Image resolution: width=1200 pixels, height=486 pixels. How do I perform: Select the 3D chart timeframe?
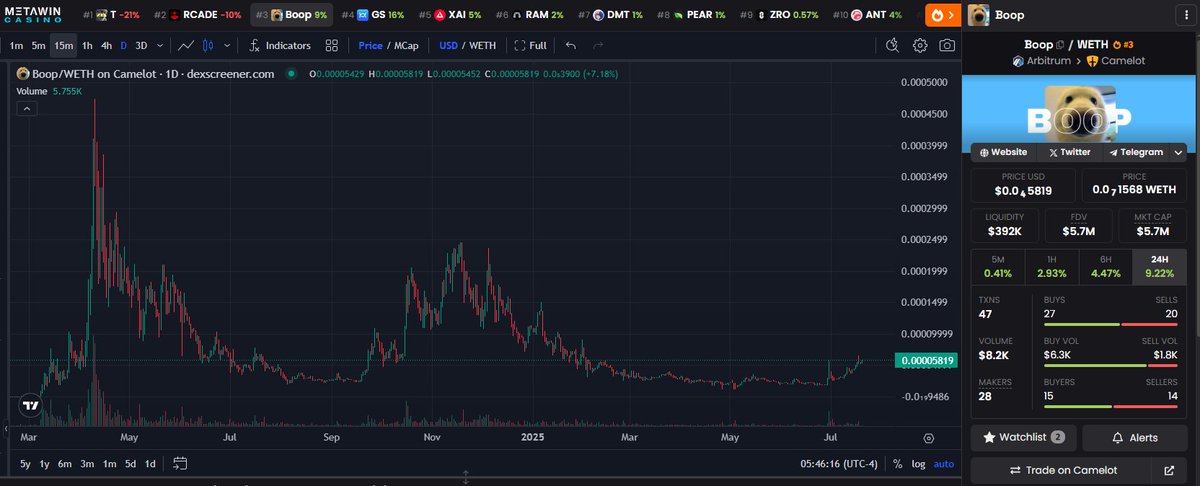coord(141,45)
